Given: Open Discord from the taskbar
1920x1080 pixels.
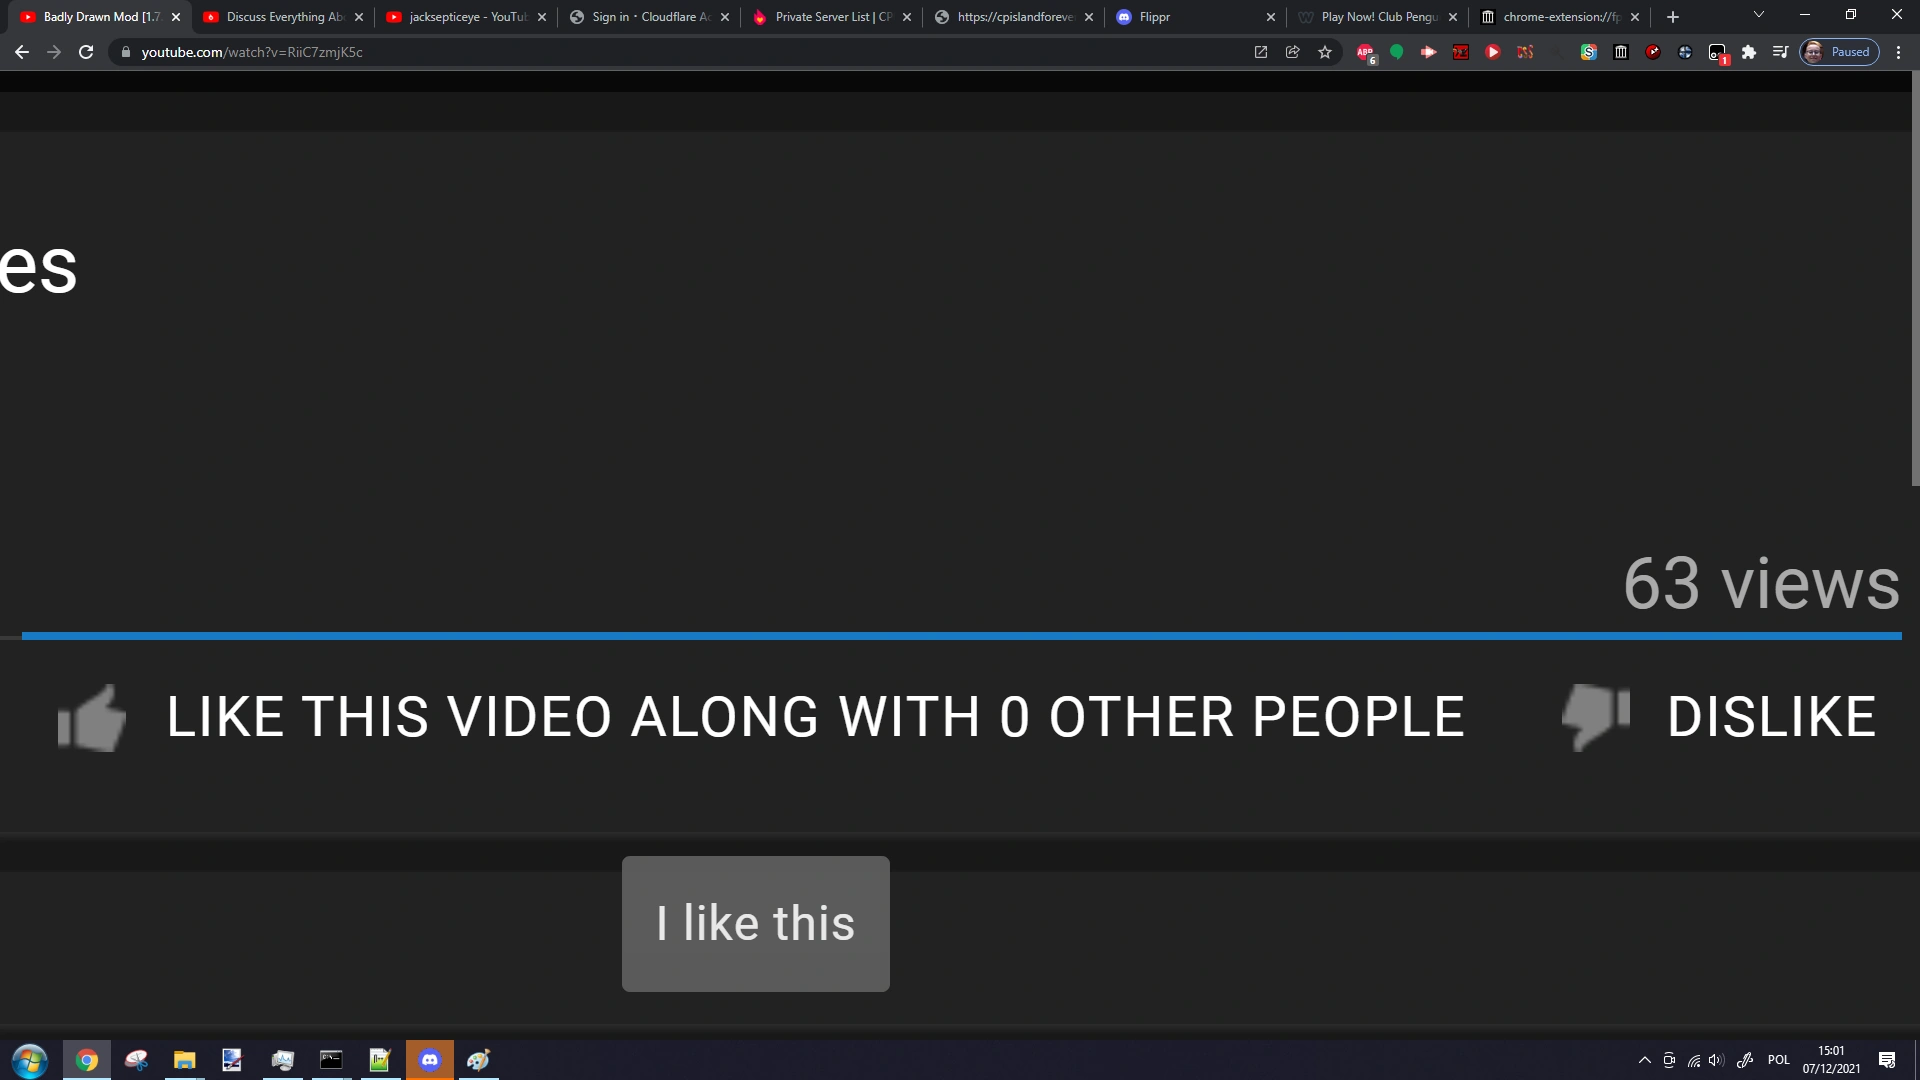Looking at the screenshot, I should click(x=430, y=1060).
